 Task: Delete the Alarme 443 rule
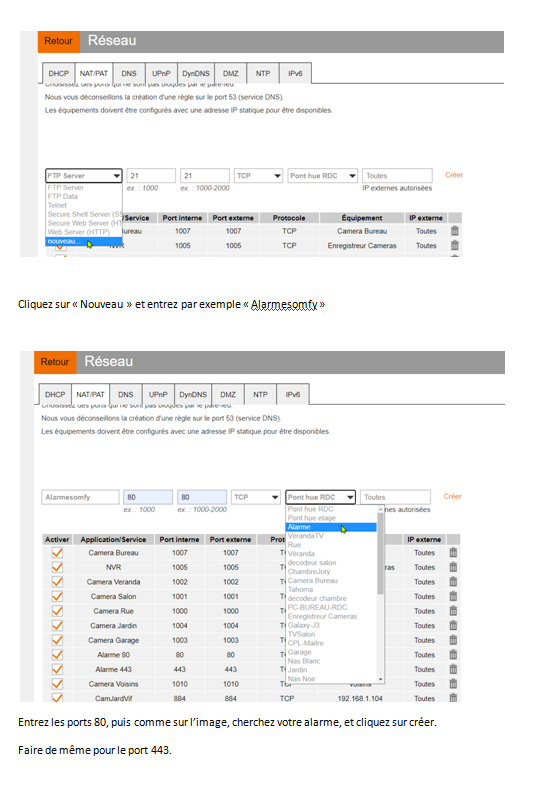(x=453, y=670)
